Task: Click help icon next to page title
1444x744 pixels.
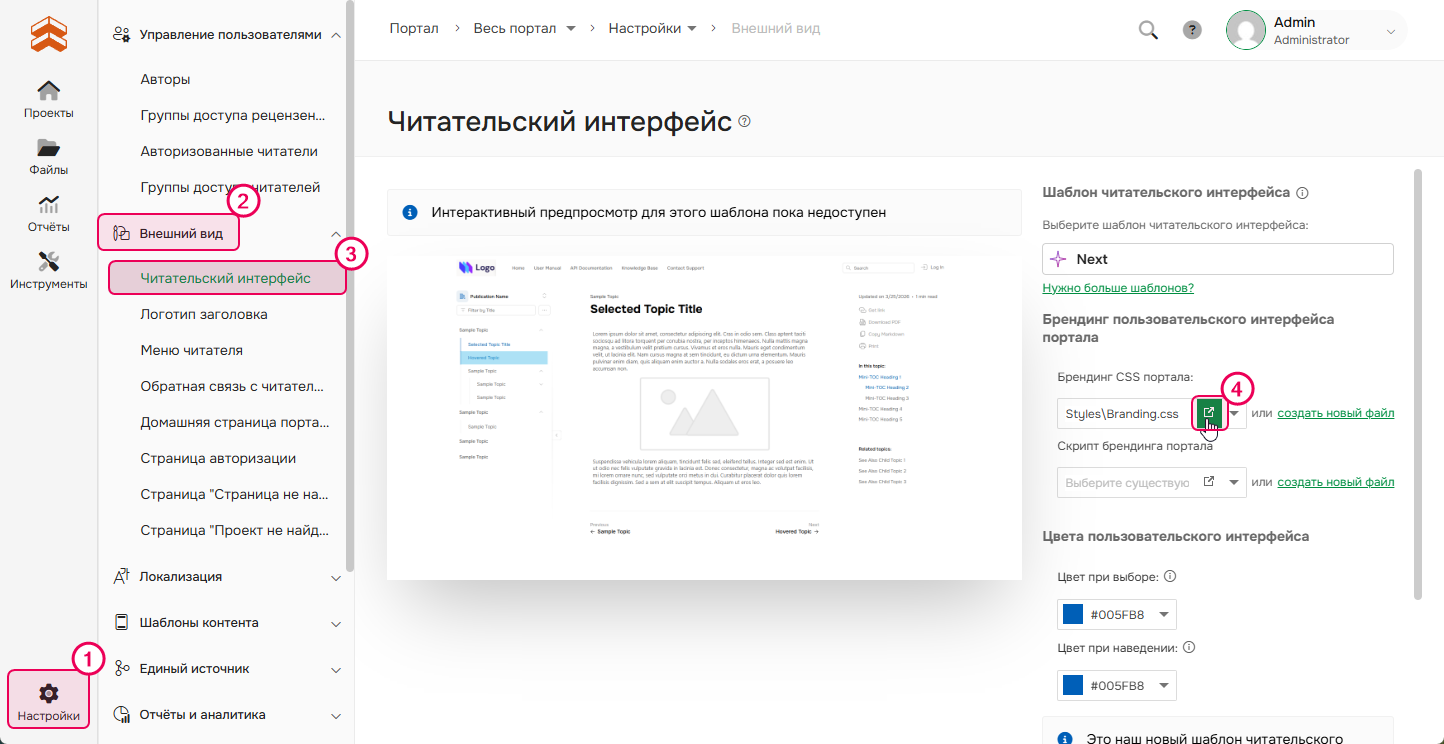Action: point(744,121)
